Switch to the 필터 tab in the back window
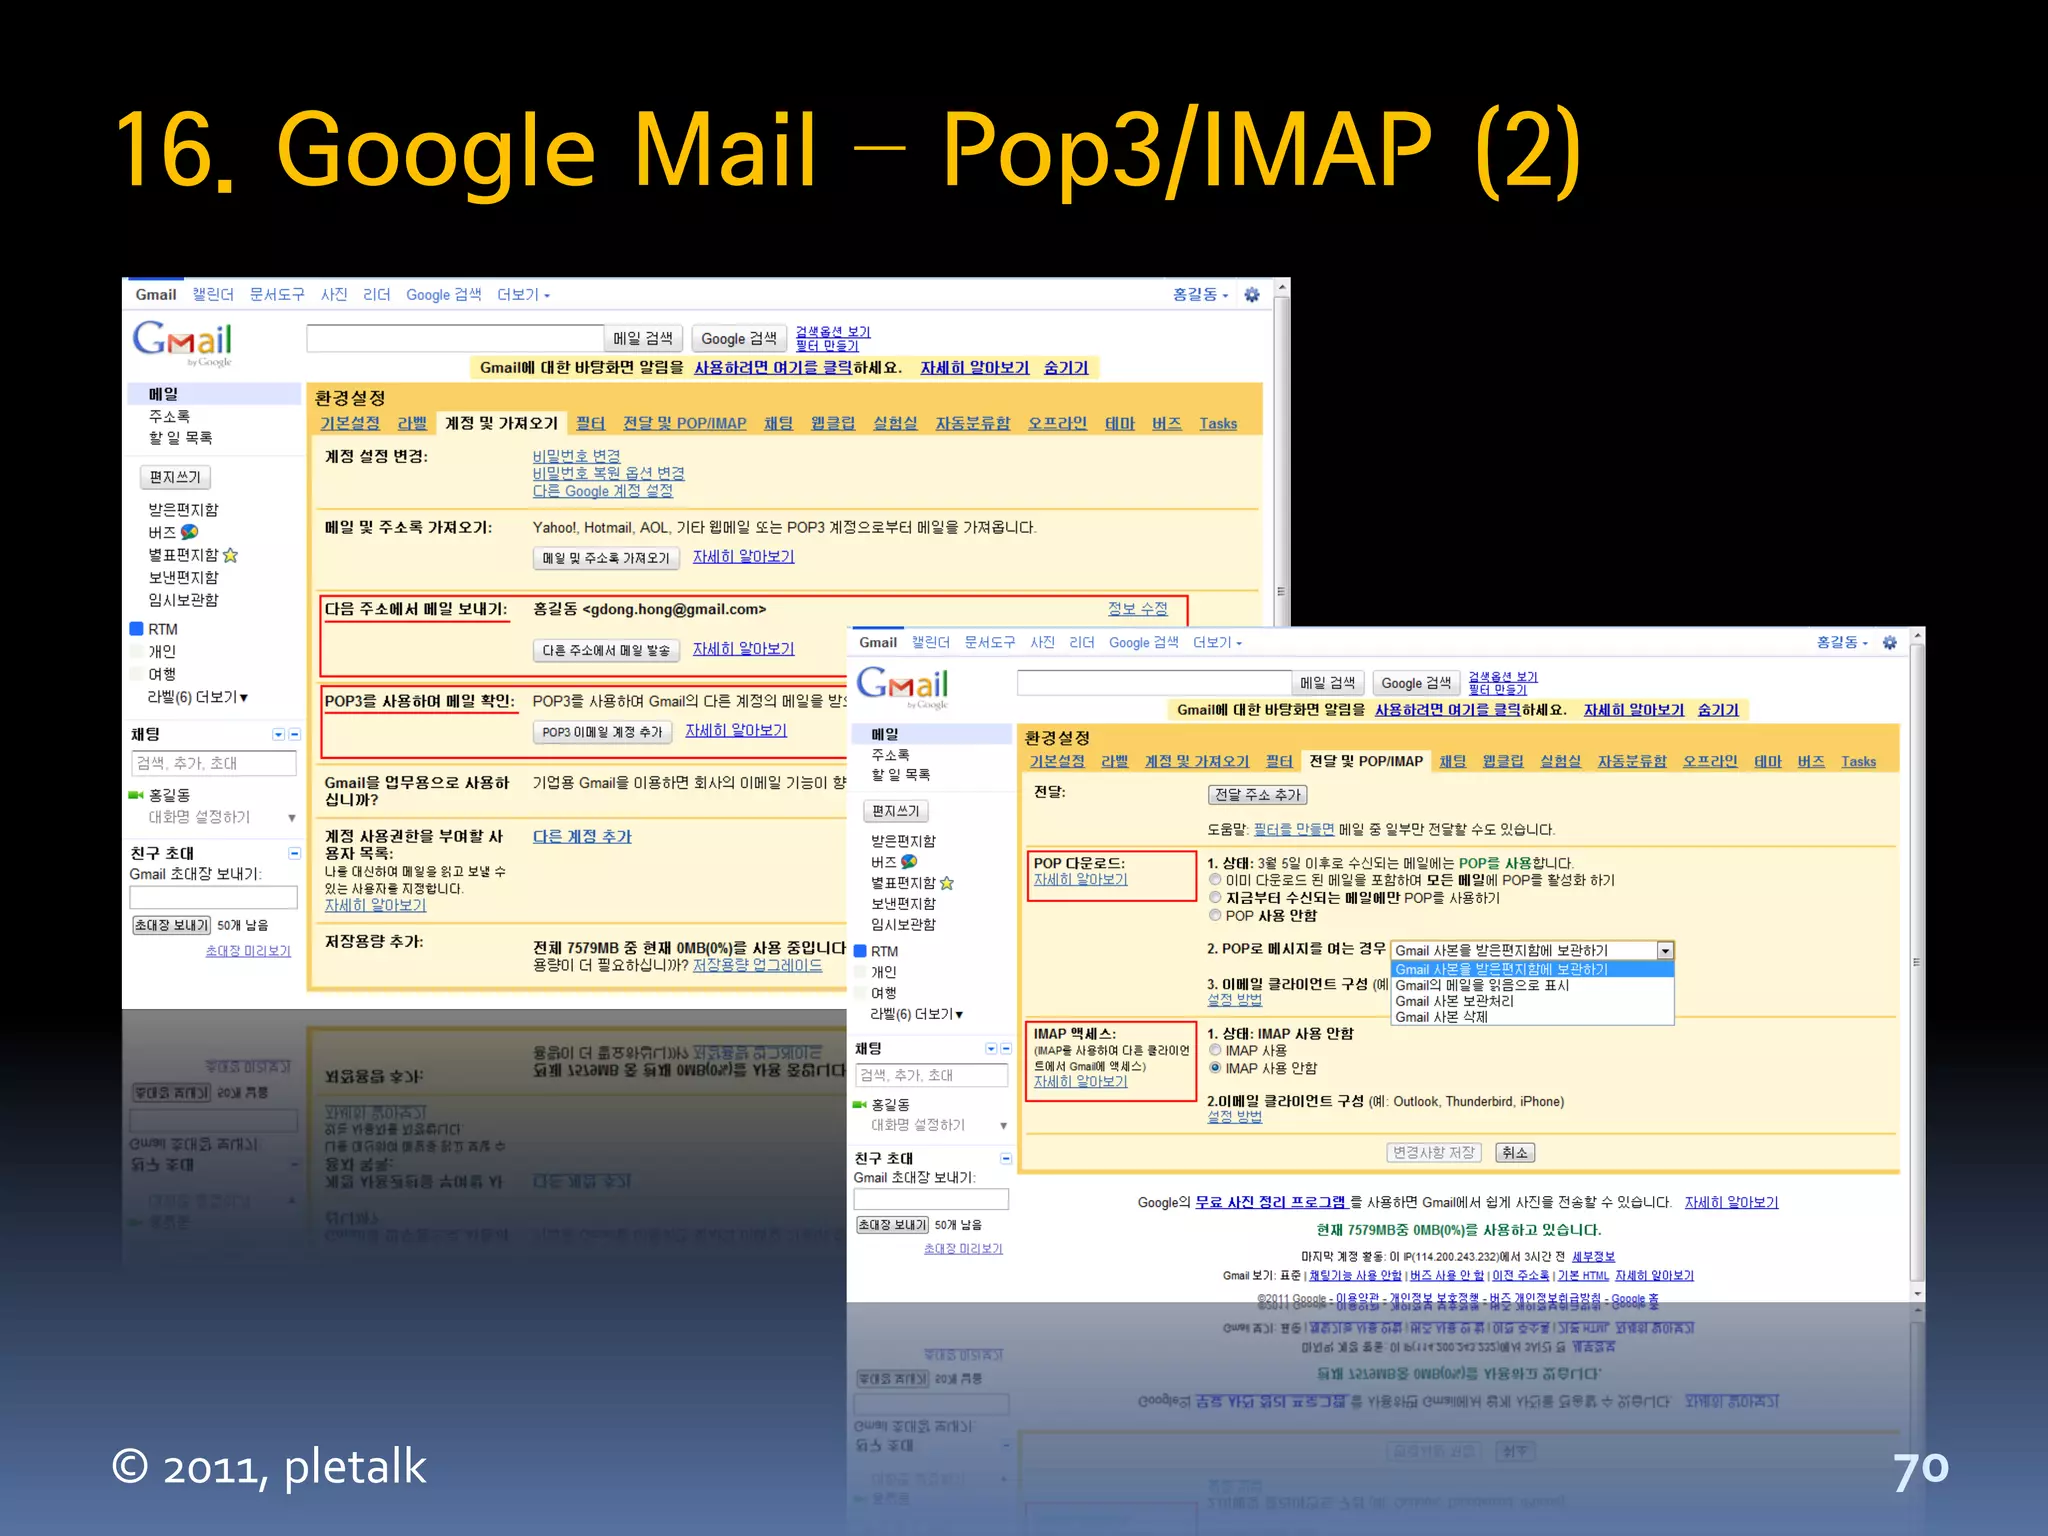2048x1536 pixels. (590, 424)
